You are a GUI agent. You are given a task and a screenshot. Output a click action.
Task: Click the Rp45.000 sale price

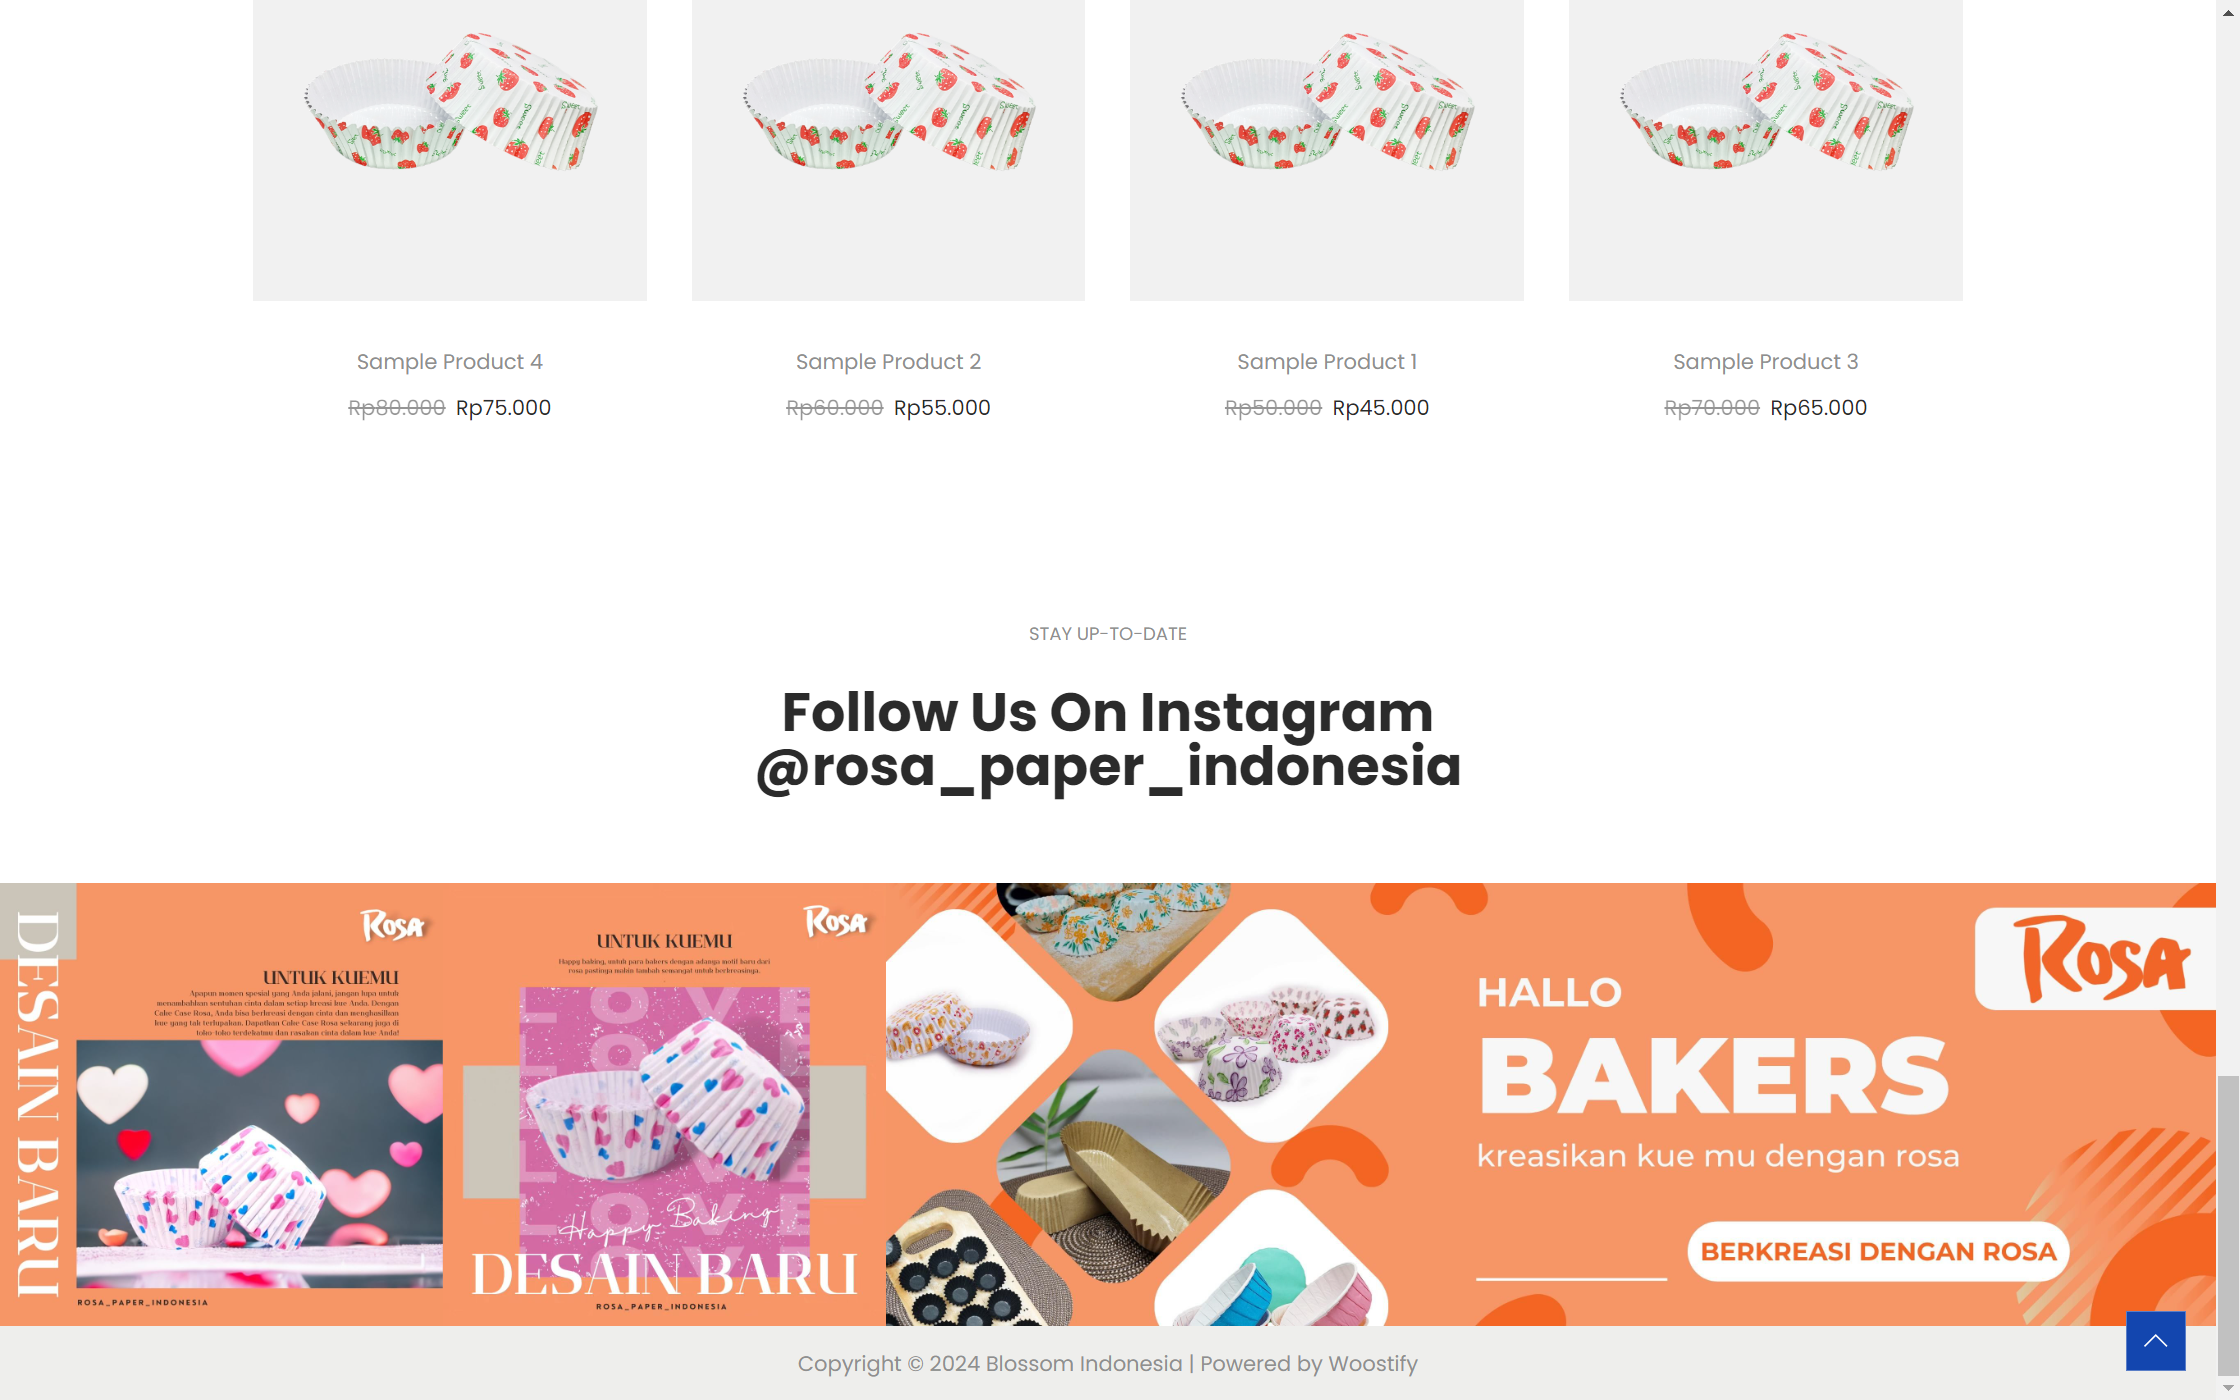(x=1380, y=408)
